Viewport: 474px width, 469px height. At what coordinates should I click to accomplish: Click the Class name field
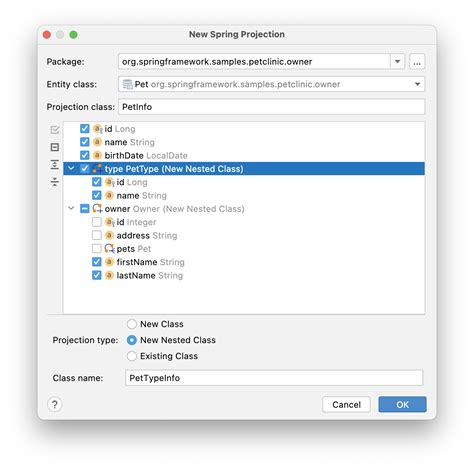274,378
